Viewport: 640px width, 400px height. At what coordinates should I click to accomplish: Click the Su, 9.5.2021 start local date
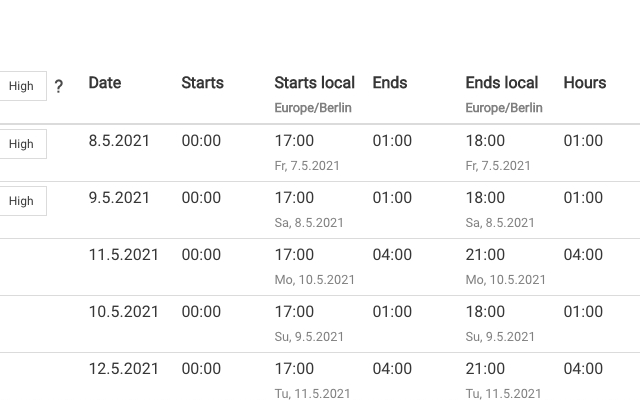click(x=309, y=337)
